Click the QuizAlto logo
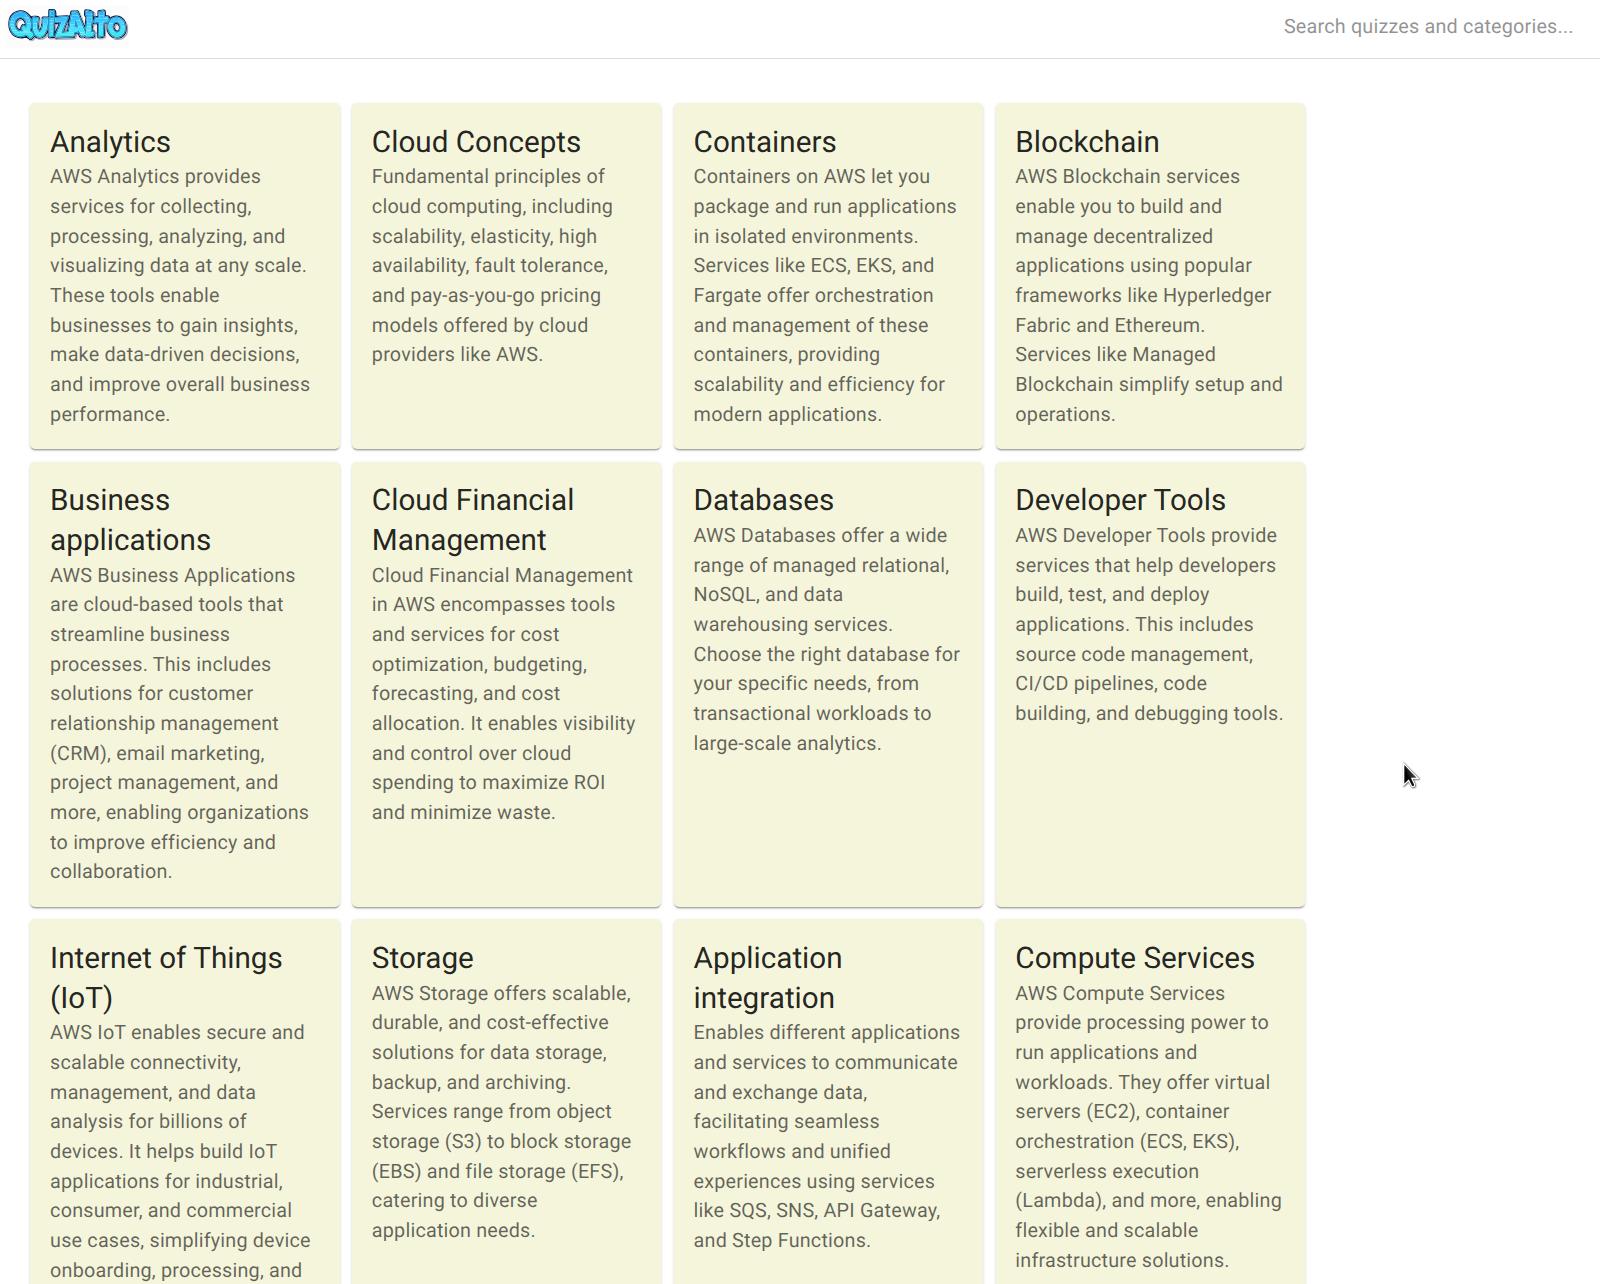The height and width of the screenshot is (1284, 1600). [x=68, y=25]
